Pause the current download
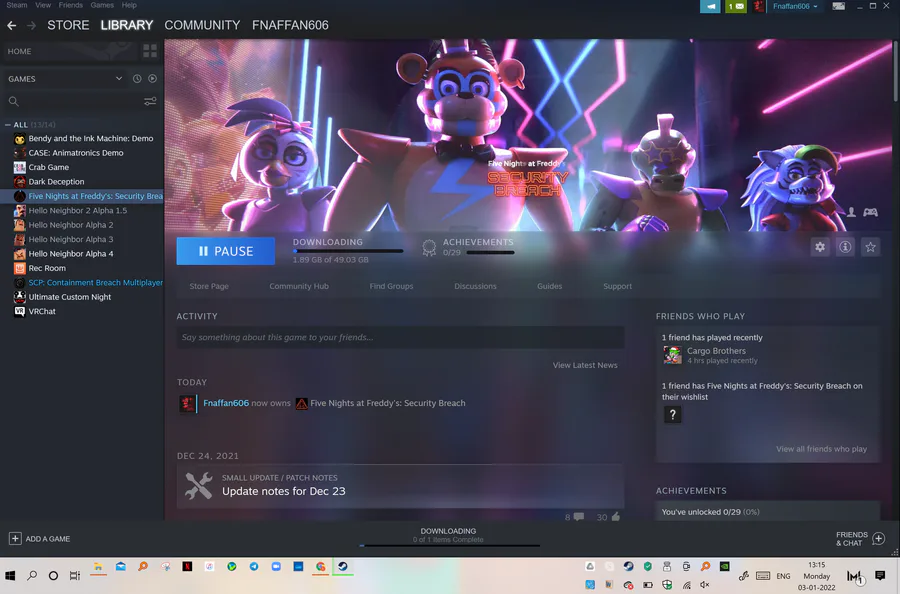This screenshot has width=900, height=594. point(226,251)
